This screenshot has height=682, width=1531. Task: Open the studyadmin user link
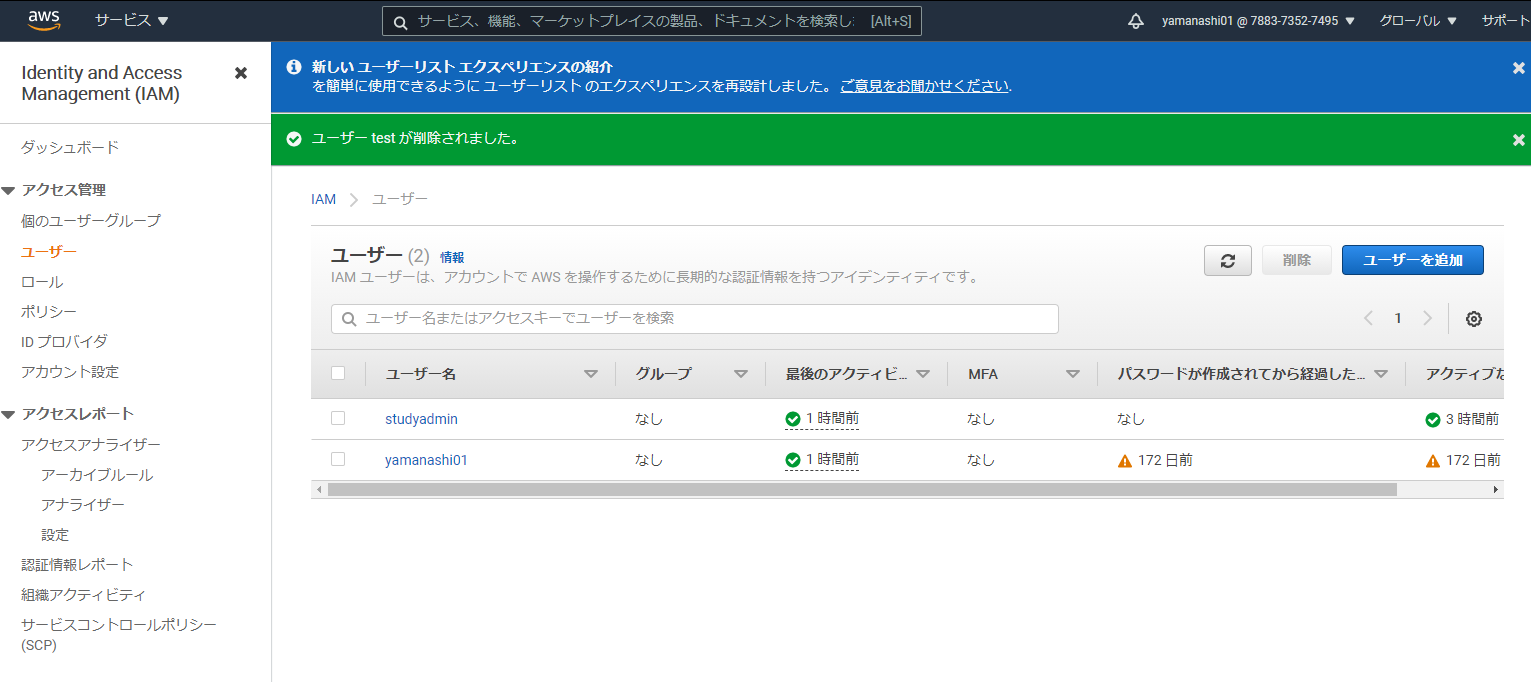point(421,419)
